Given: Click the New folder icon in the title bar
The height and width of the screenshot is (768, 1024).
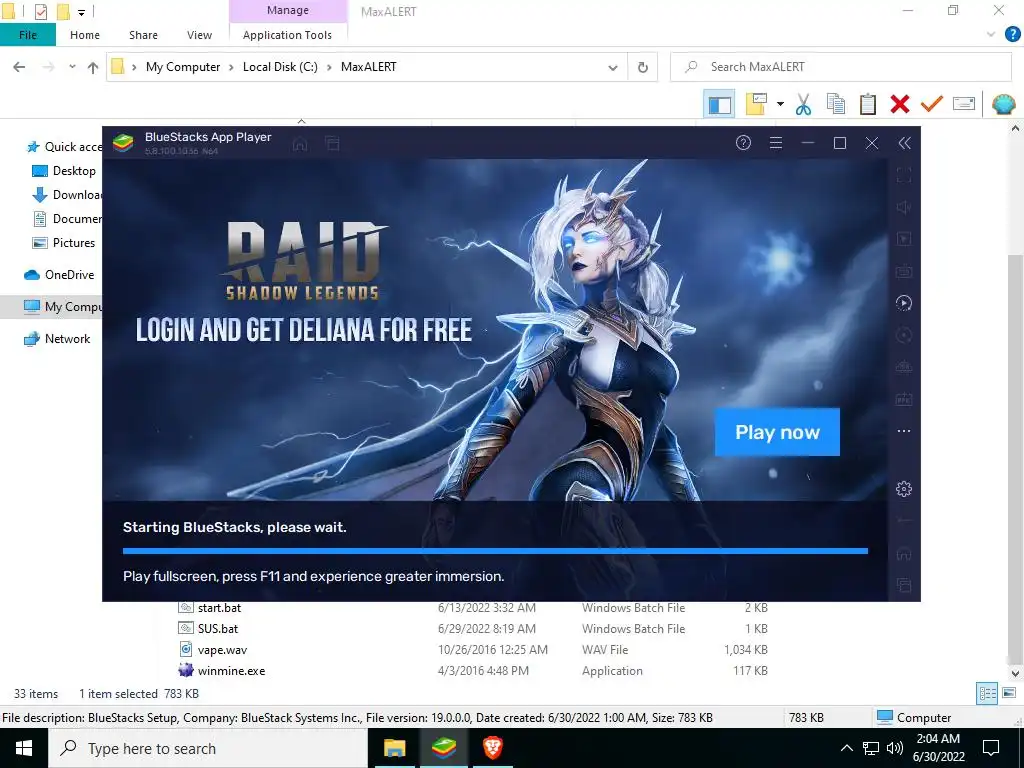Looking at the screenshot, I should pyautogui.click(x=63, y=11).
